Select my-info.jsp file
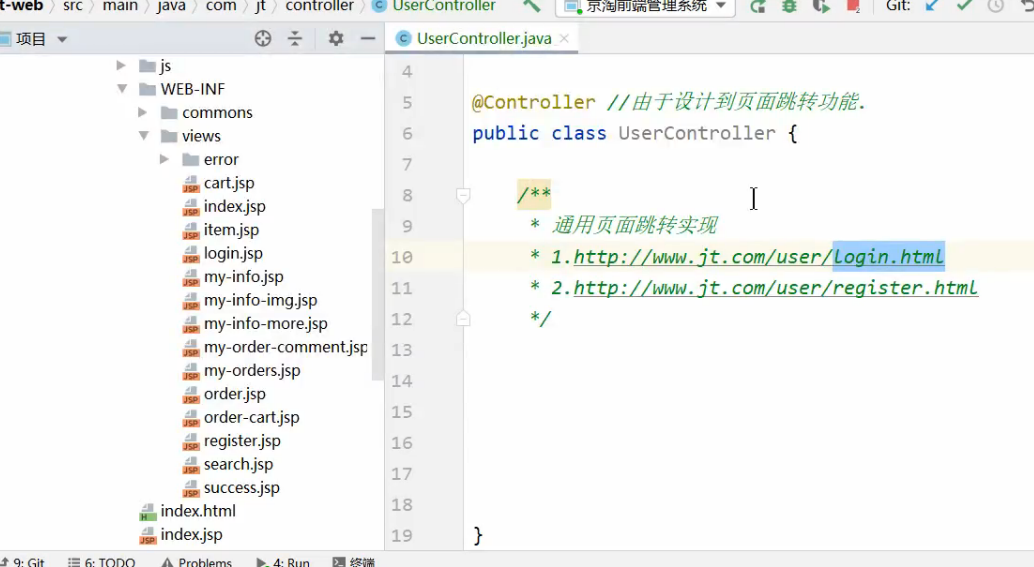1034x567 pixels. tap(243, 276)
